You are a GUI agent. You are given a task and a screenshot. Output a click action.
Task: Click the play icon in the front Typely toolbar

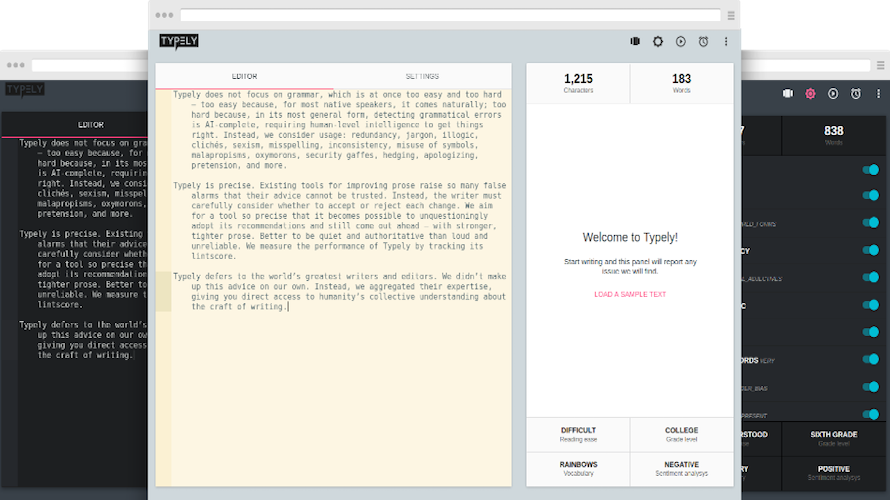(x=681, y=41)
